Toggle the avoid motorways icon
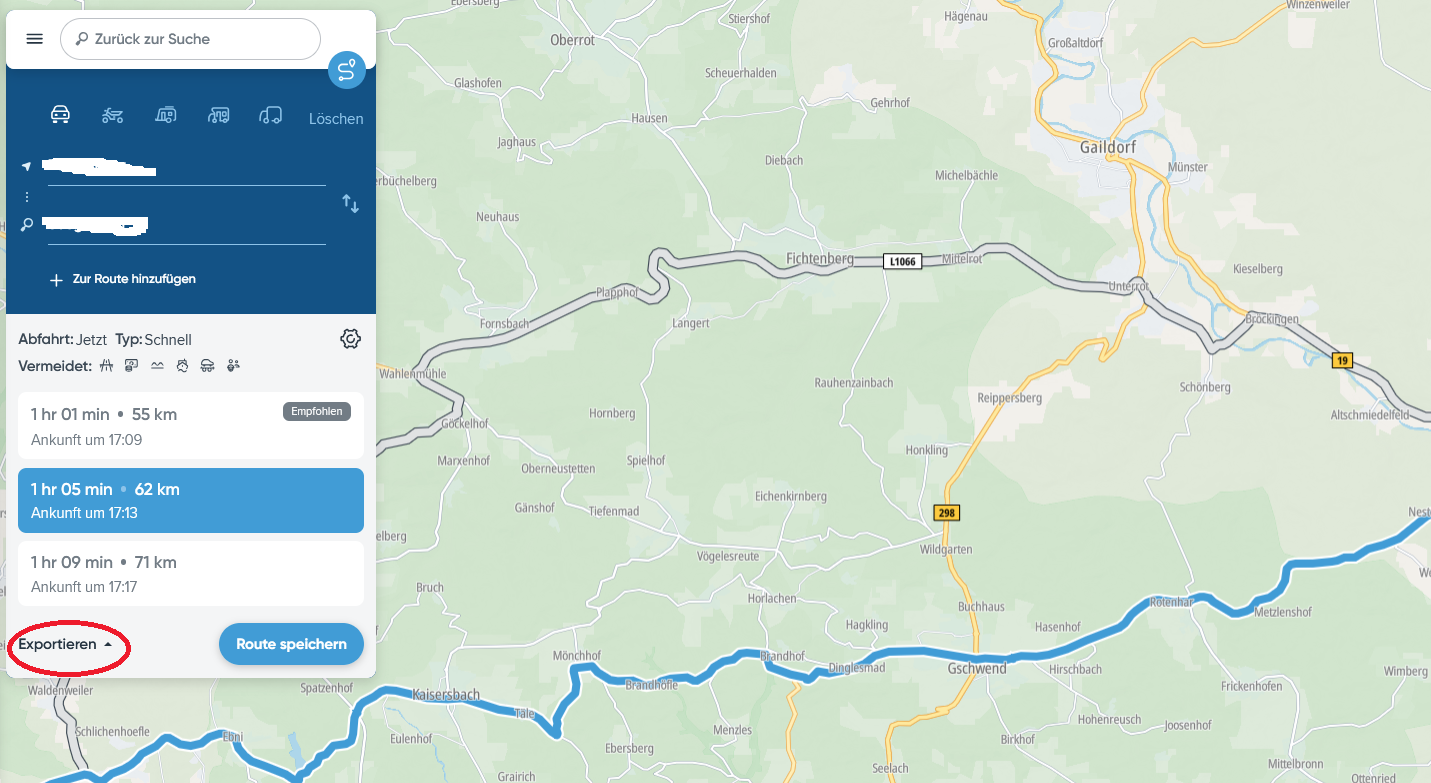This screenshot has width=1431, height=783. click(107, 366)
